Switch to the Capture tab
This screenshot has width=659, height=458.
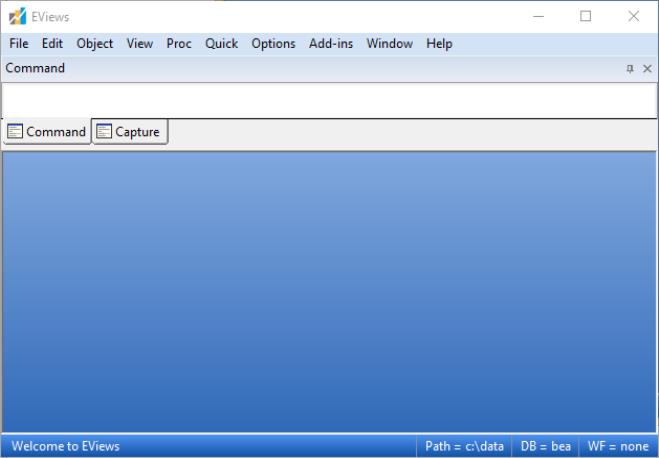tap(129, 132)
